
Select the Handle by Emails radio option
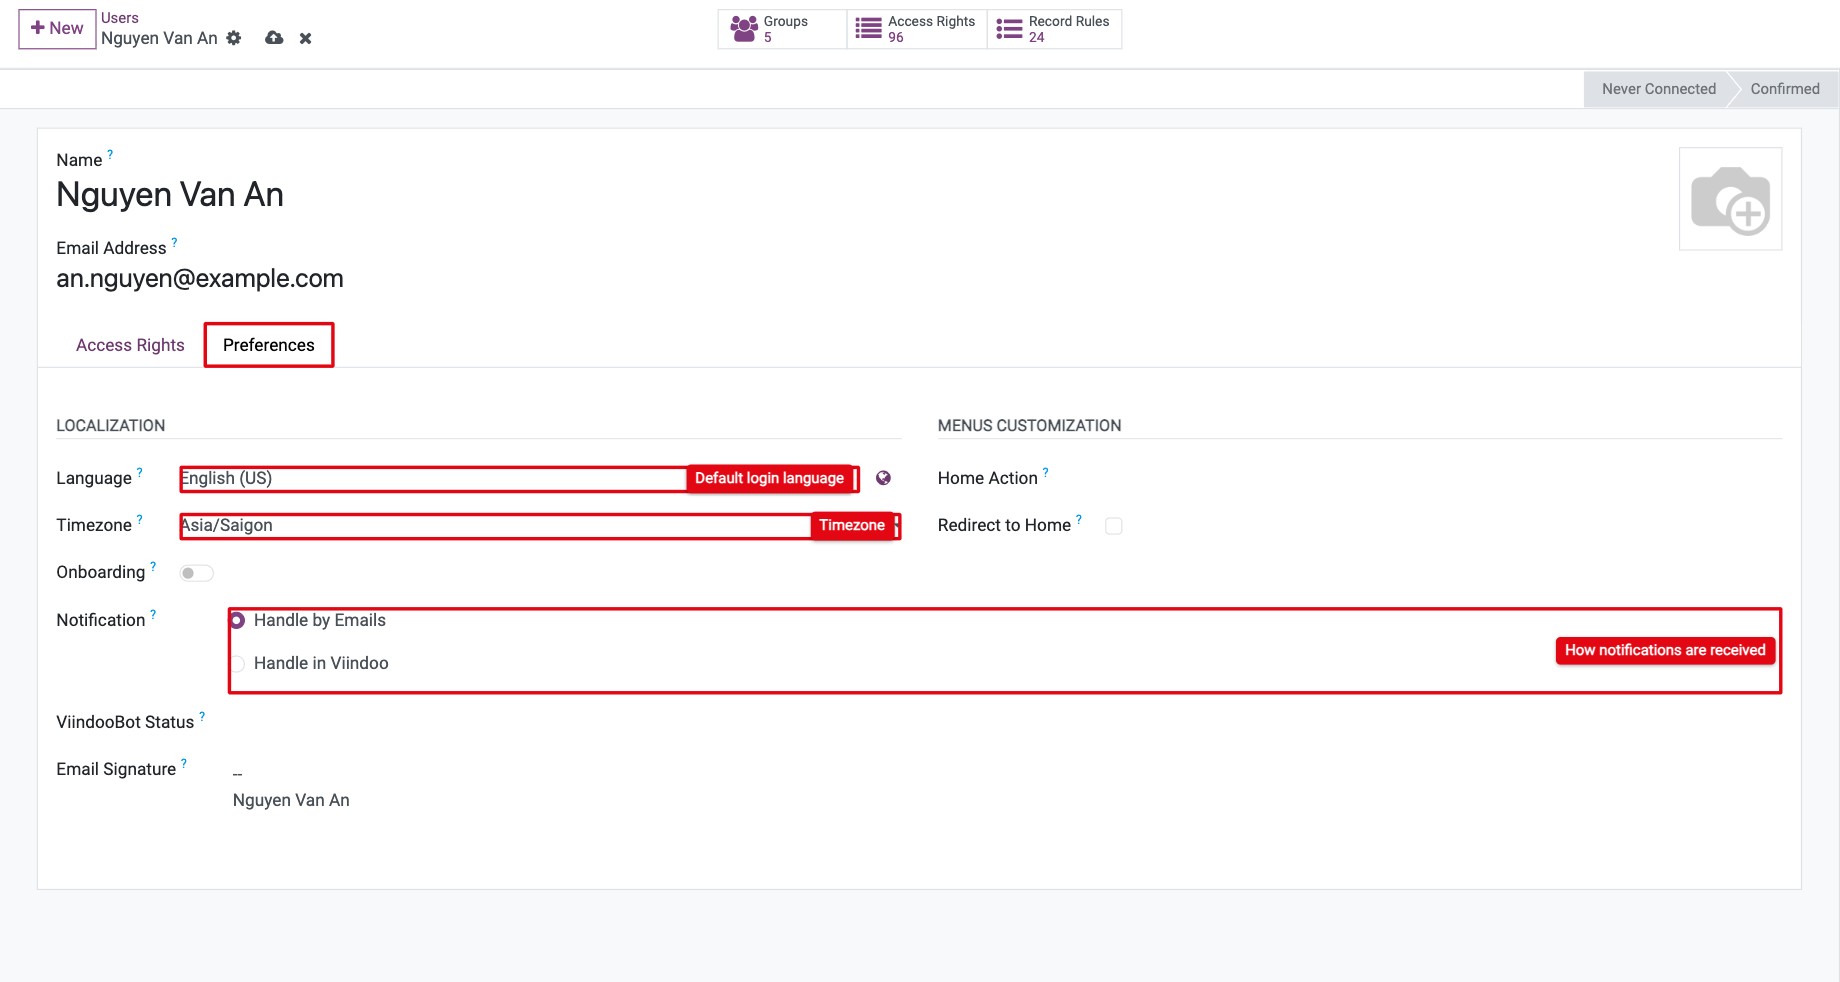point(238,621)
